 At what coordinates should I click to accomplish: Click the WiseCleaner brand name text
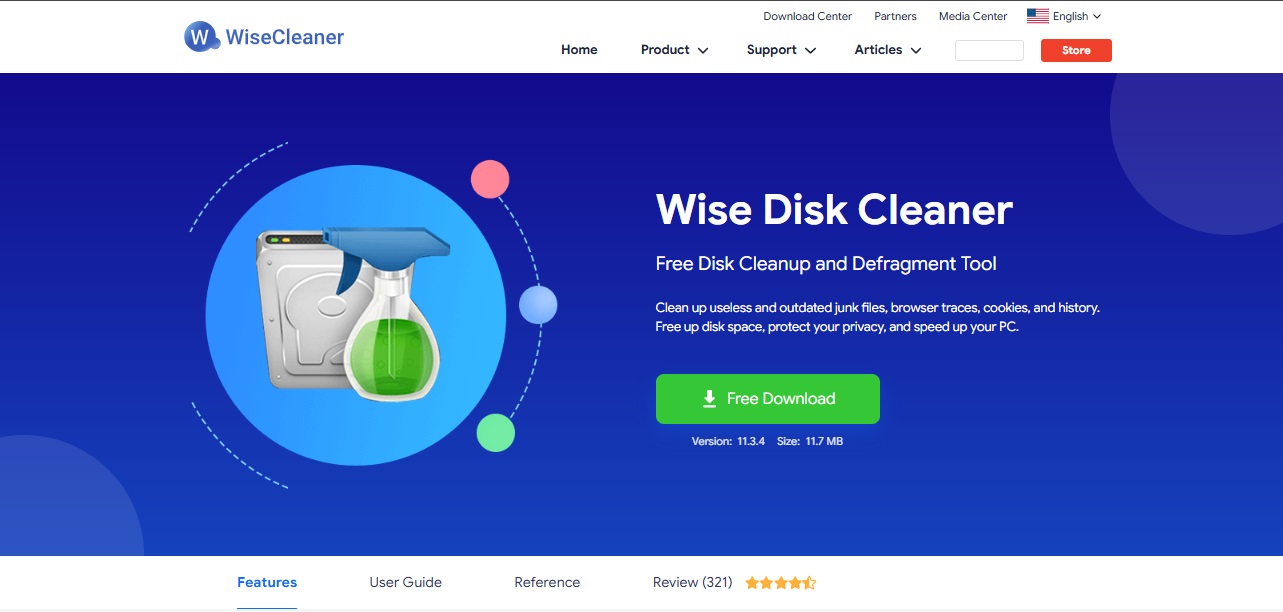[x=285, y=38]
